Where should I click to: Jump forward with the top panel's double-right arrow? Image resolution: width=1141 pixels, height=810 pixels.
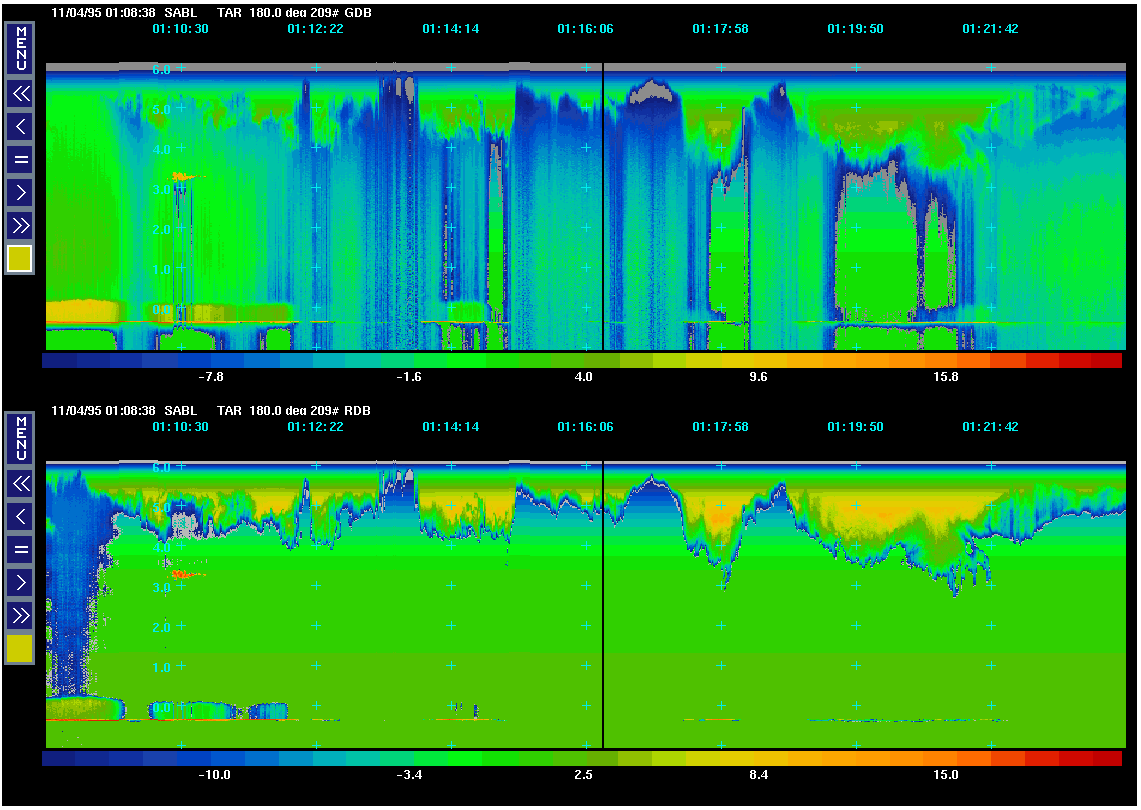[20, 225]
